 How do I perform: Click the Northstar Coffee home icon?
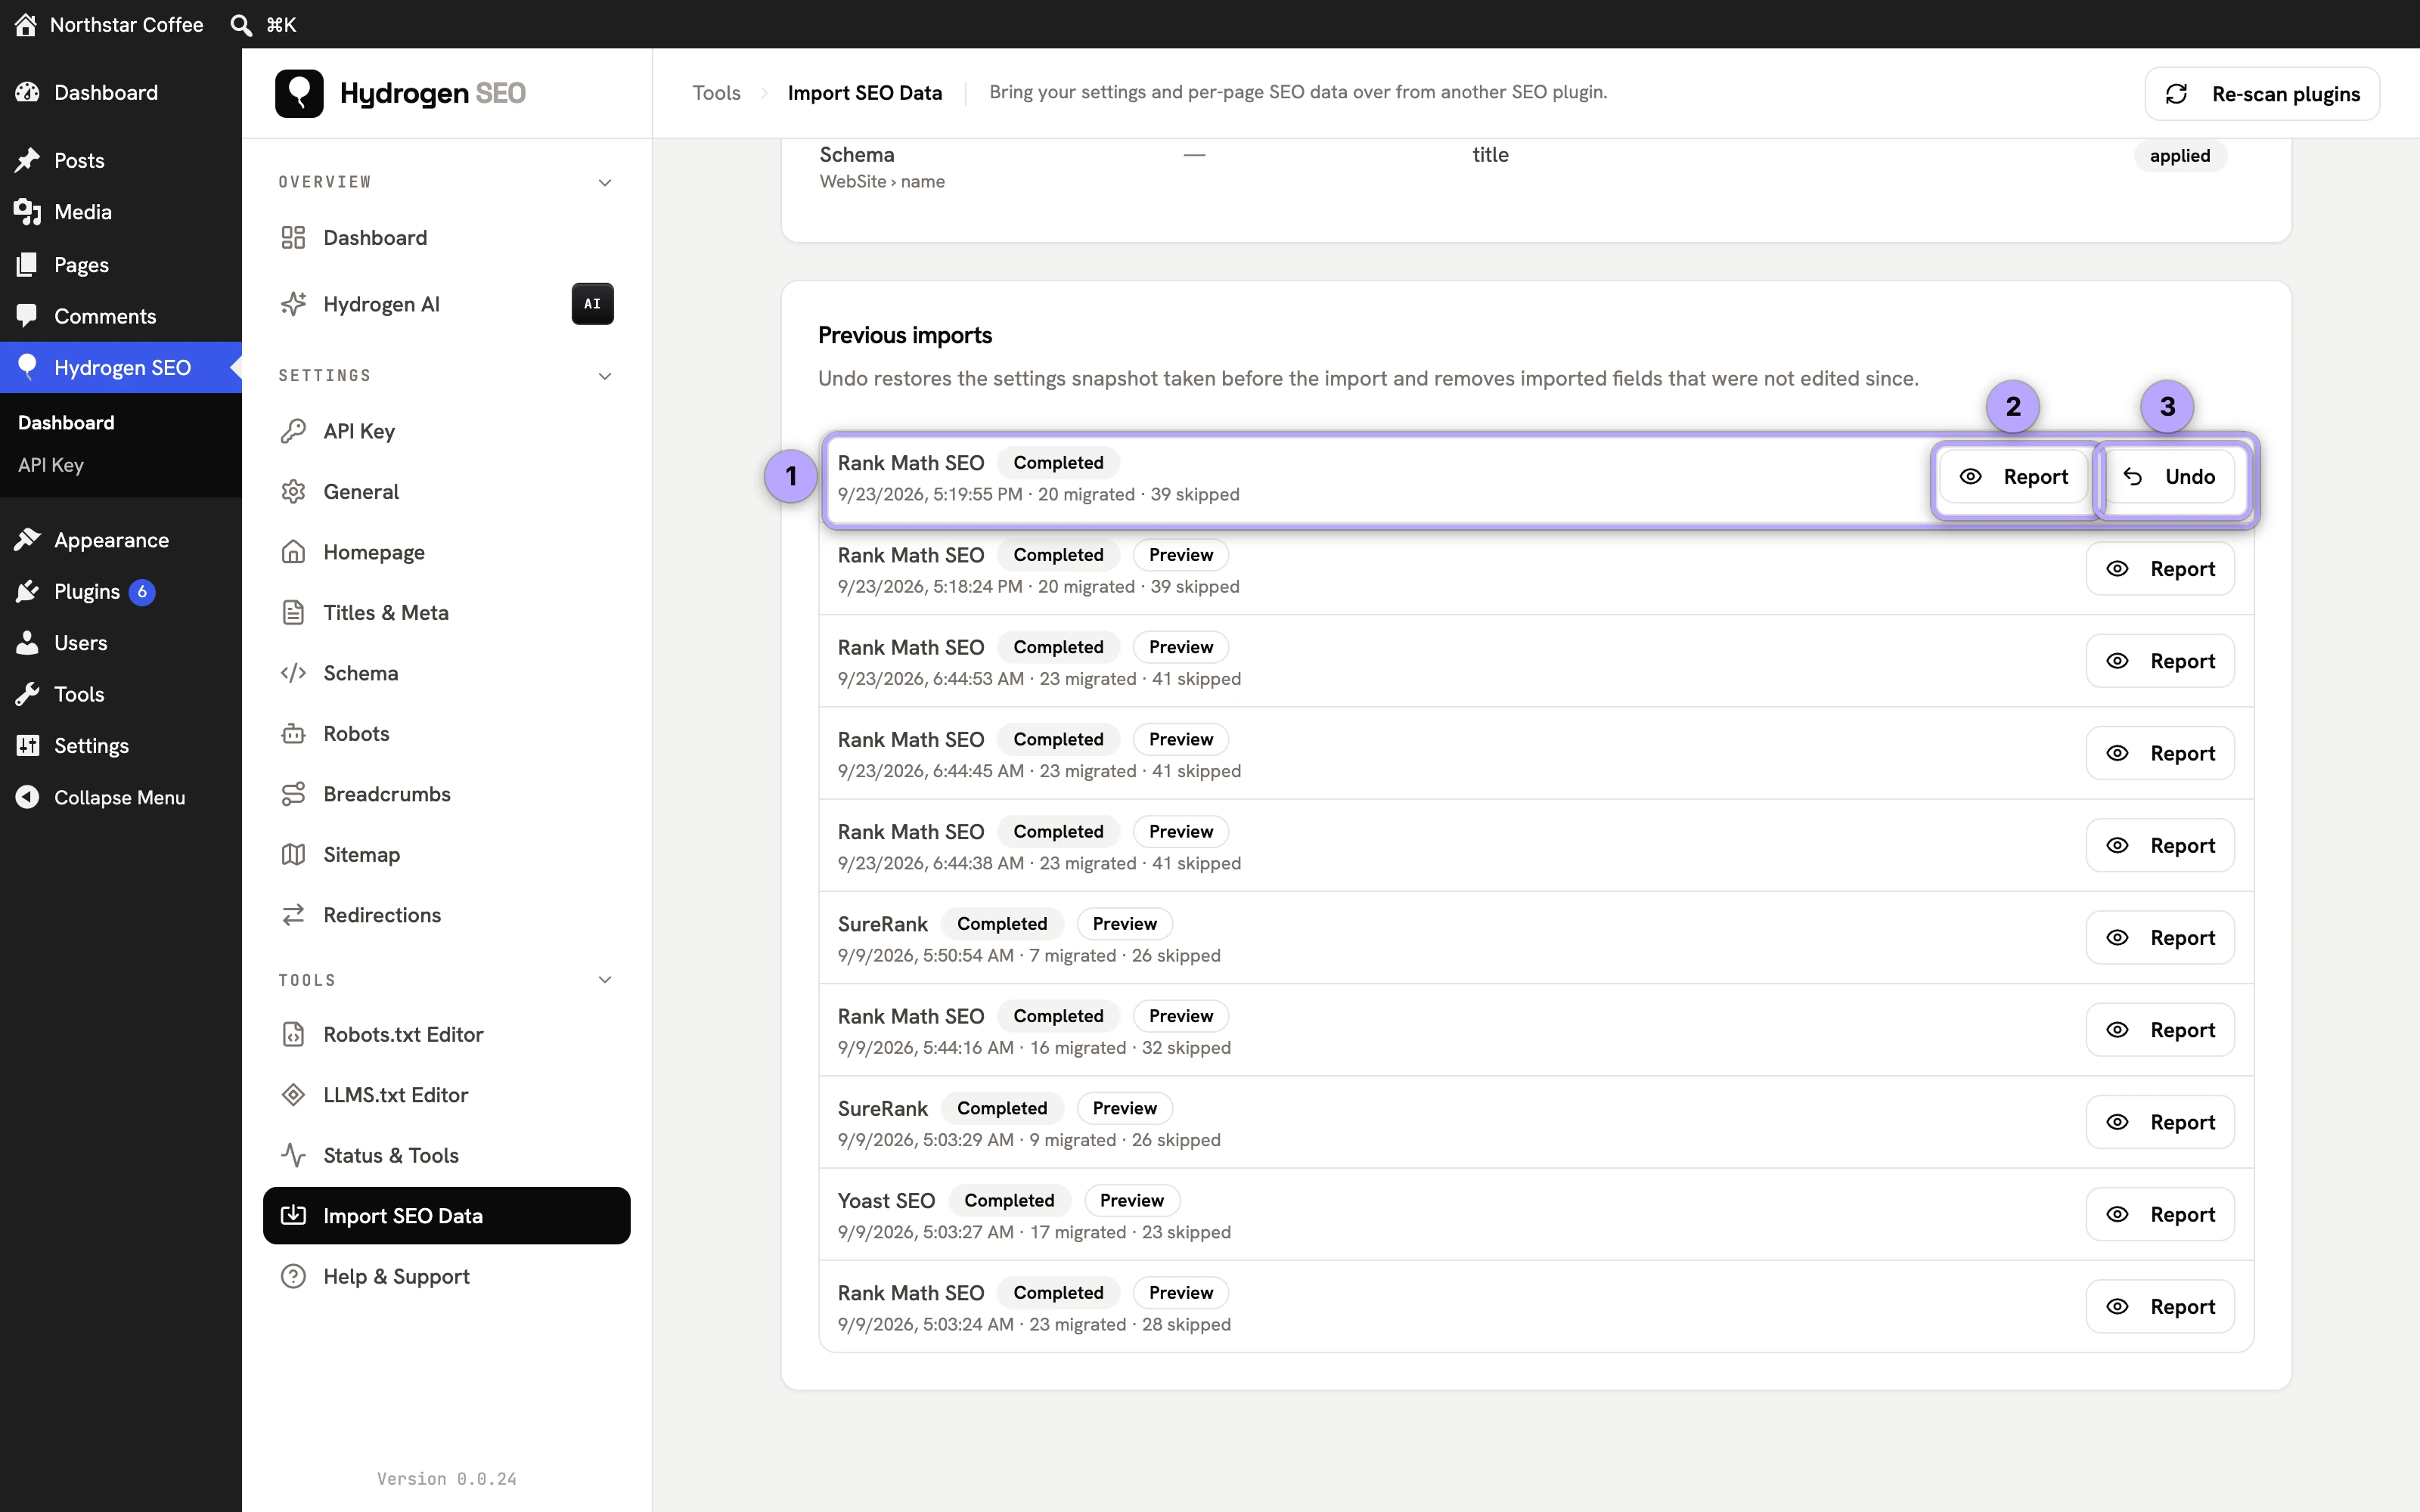[26, 24]
